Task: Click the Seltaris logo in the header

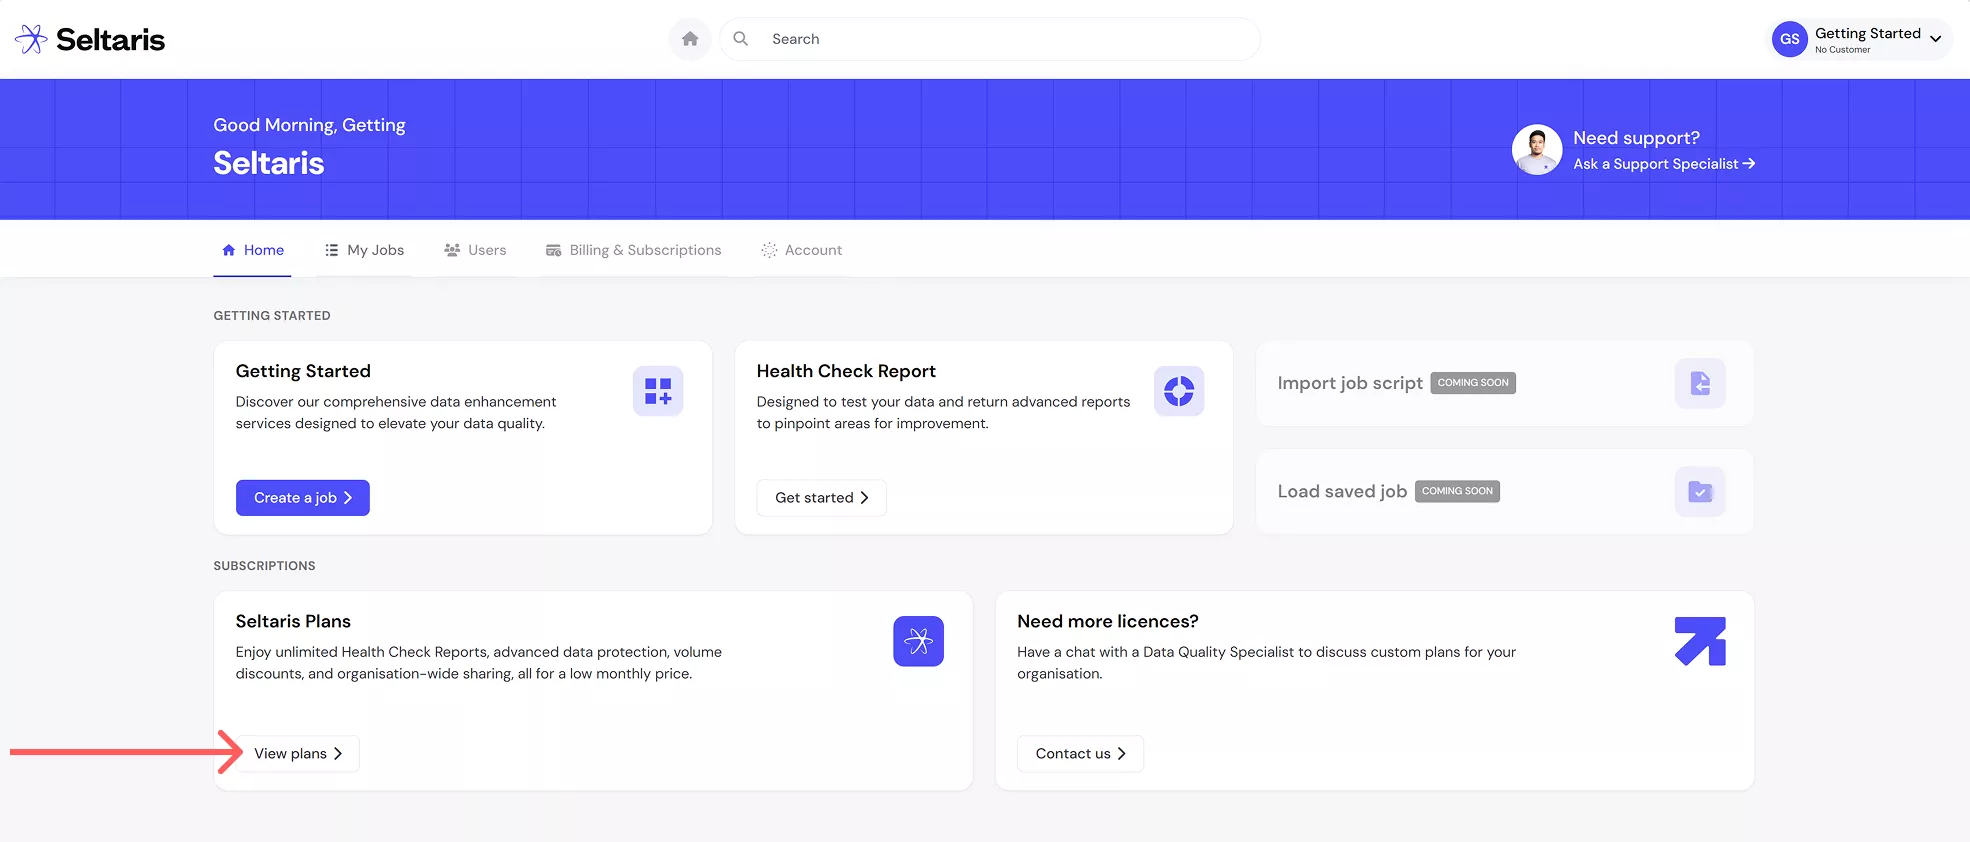Action: (90, 39)
